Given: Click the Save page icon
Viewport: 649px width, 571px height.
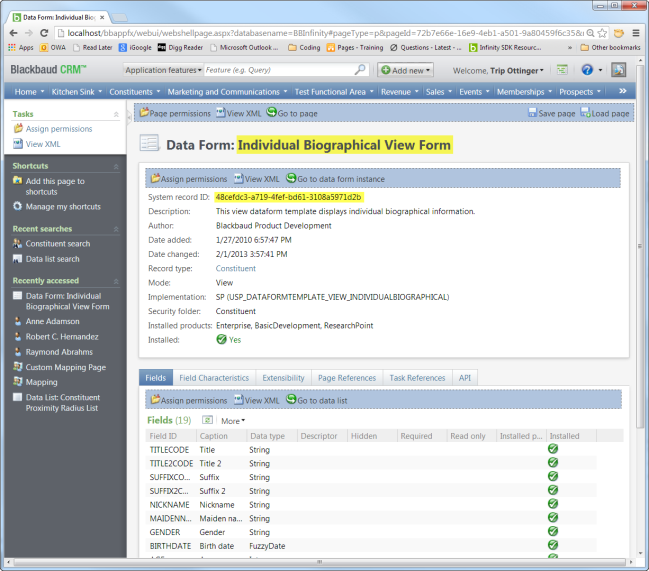Looking at the screenshot, I should tap(533, 113).
